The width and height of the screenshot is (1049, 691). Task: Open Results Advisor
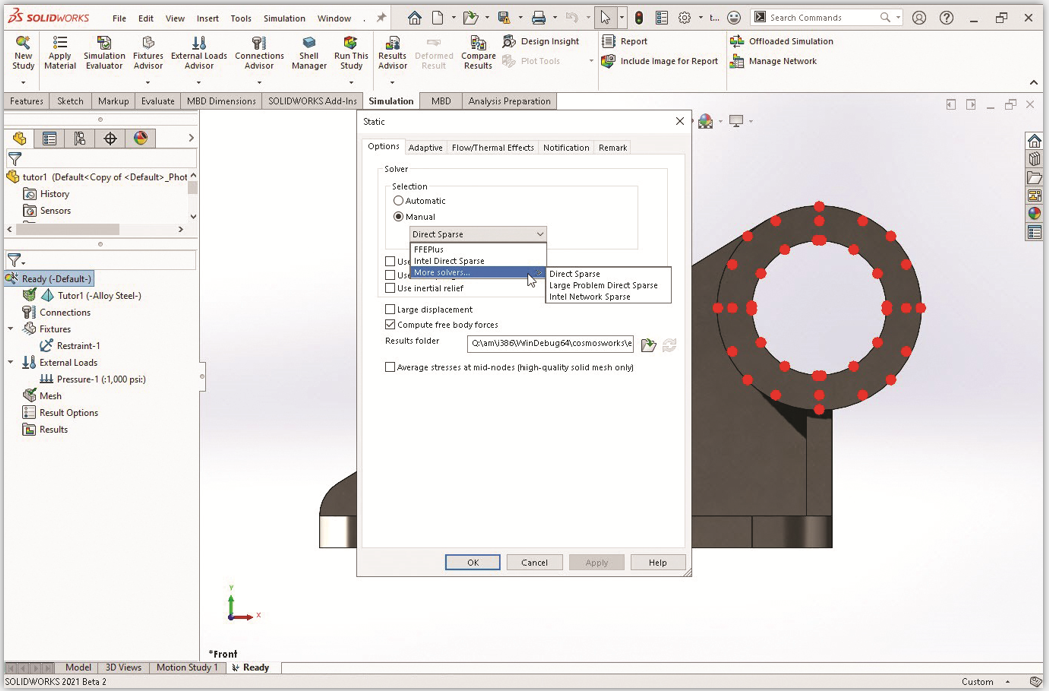click(x=393, y=53)
